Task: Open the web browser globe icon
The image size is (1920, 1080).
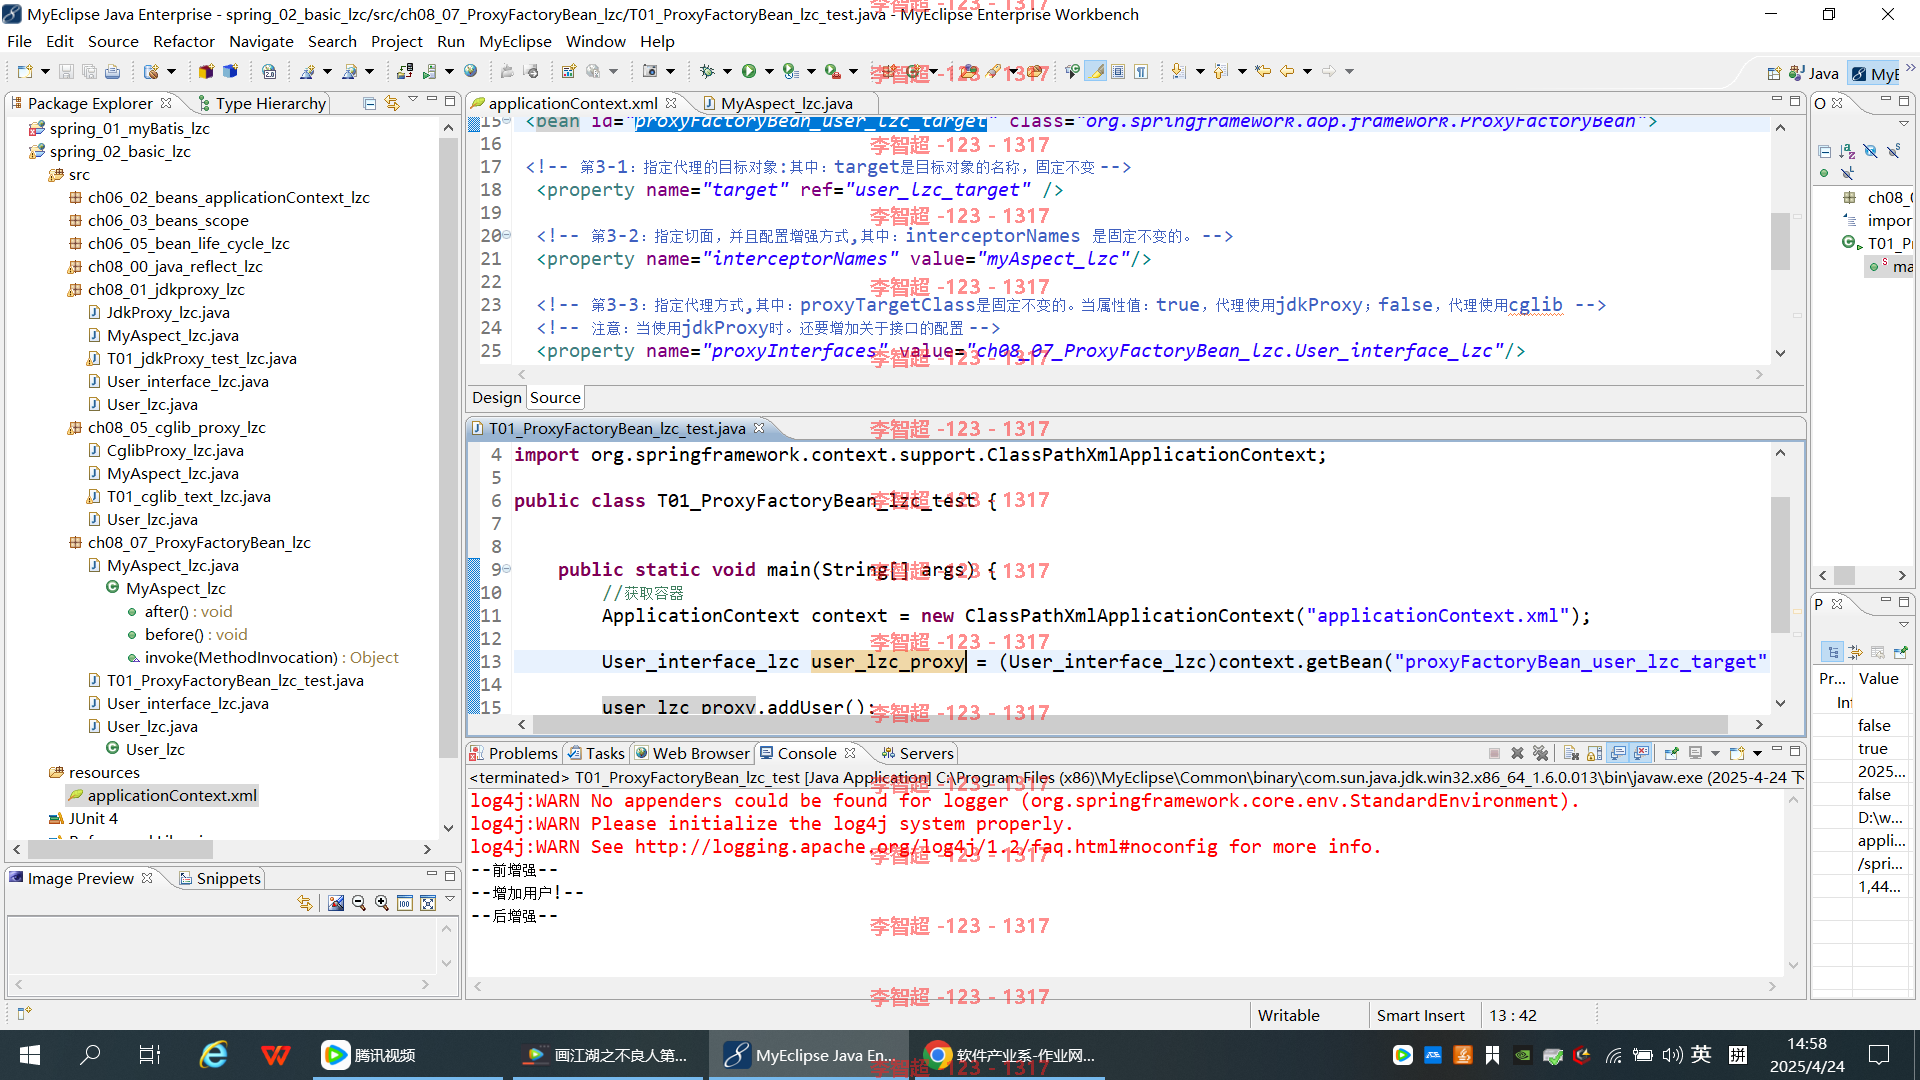Action: tap(471, 71)
